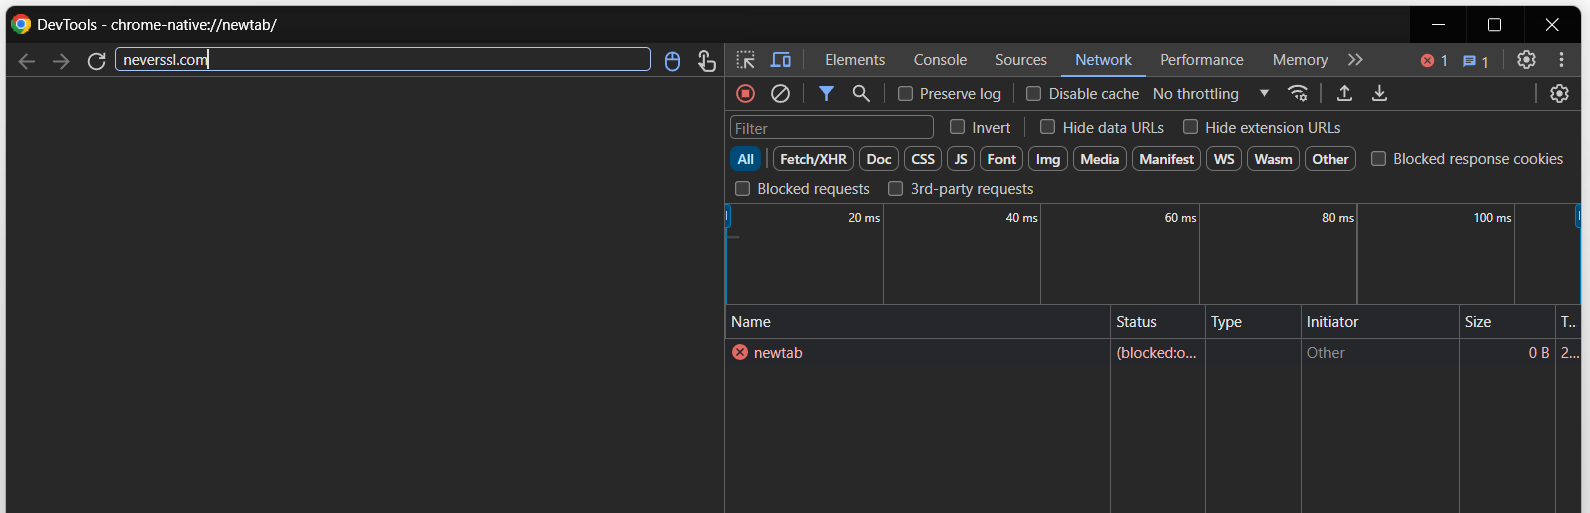Switch to the Console tab
Image resolution: width=1590 pixels, height=513 pixels.
[940, 60]
